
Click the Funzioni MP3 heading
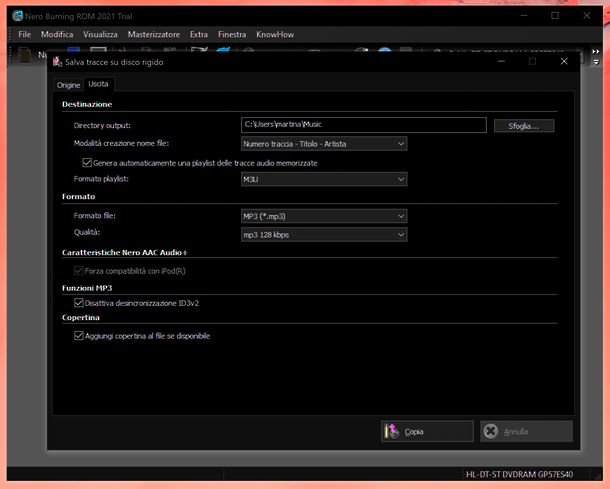[87, 288]
